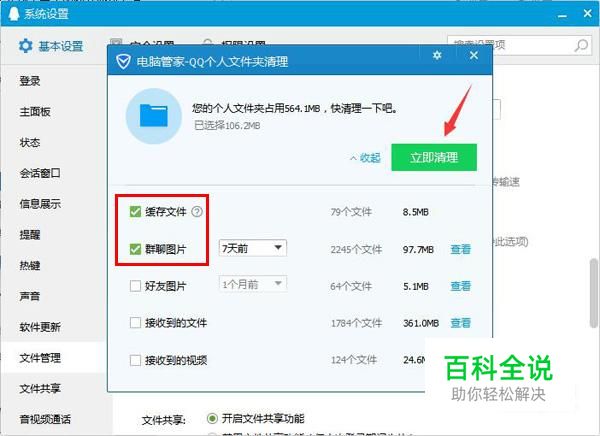The image size is (600, 436).
Task: Uncheck the 缓存文件 checkbox
Action: tap(135, 211)
